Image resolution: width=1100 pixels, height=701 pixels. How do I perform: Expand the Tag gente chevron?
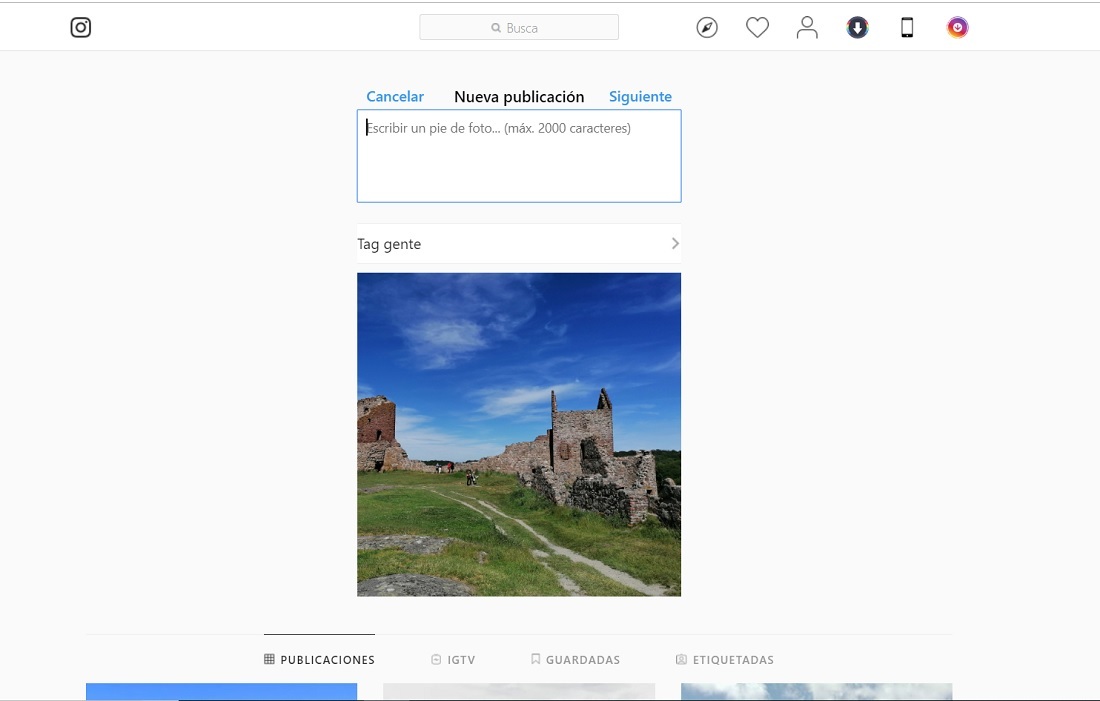(x=675, y=244)
